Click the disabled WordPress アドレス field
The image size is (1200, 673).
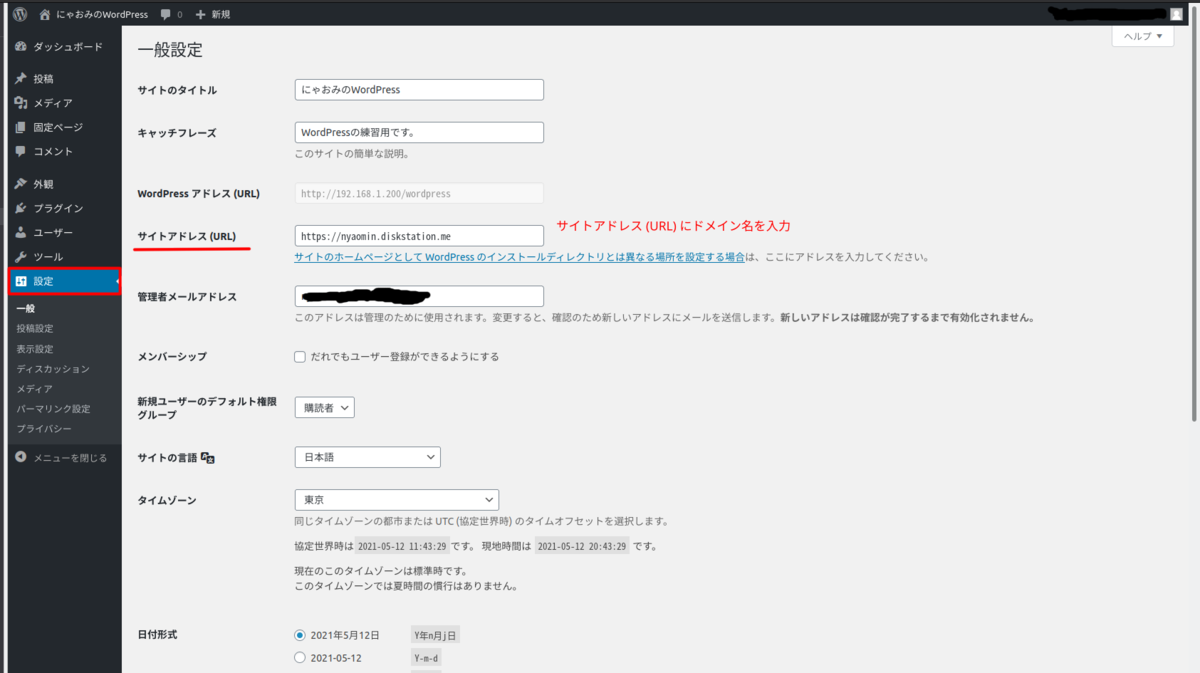[419, 193]
